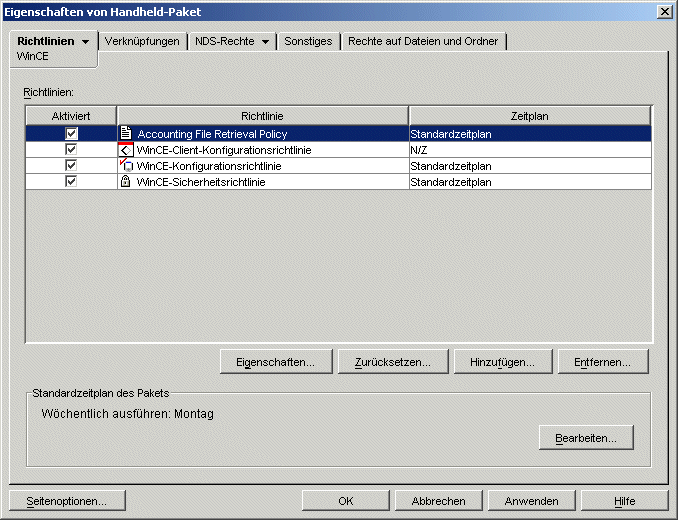Viewport: 678px width, 520px height.
Task: Disable the WinCE-Sicherheitsrichtlinie checkbox
Action: 71,182
